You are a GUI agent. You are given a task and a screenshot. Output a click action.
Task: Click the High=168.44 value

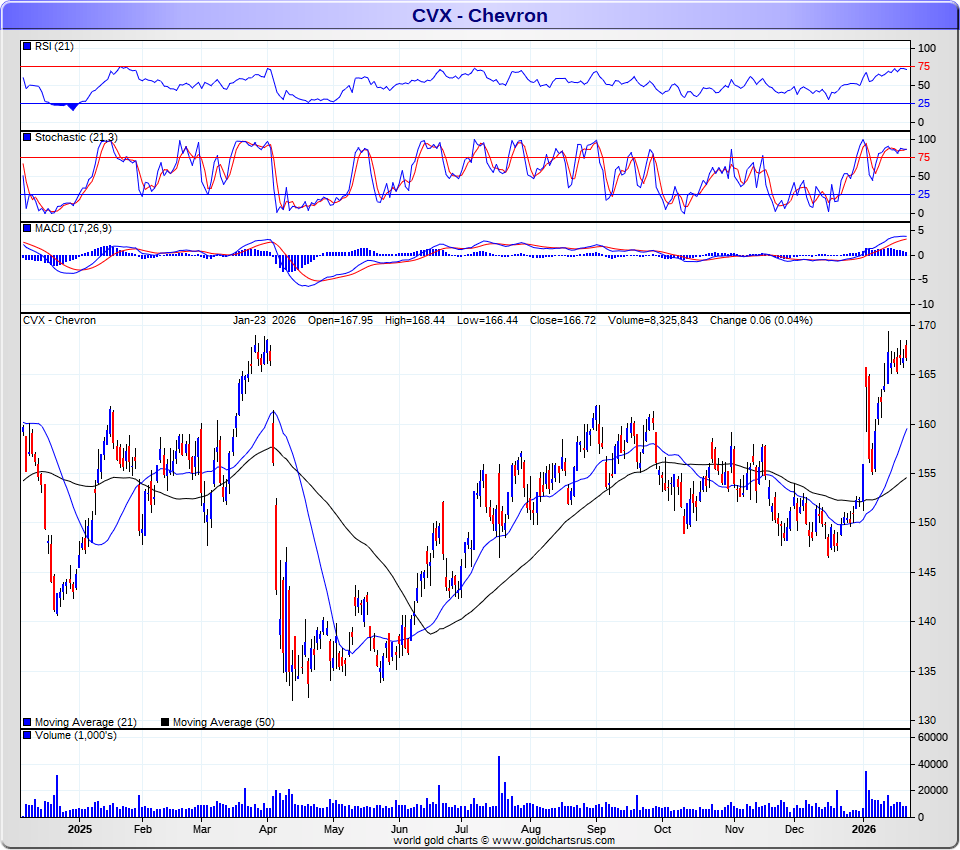click(415, 320)
